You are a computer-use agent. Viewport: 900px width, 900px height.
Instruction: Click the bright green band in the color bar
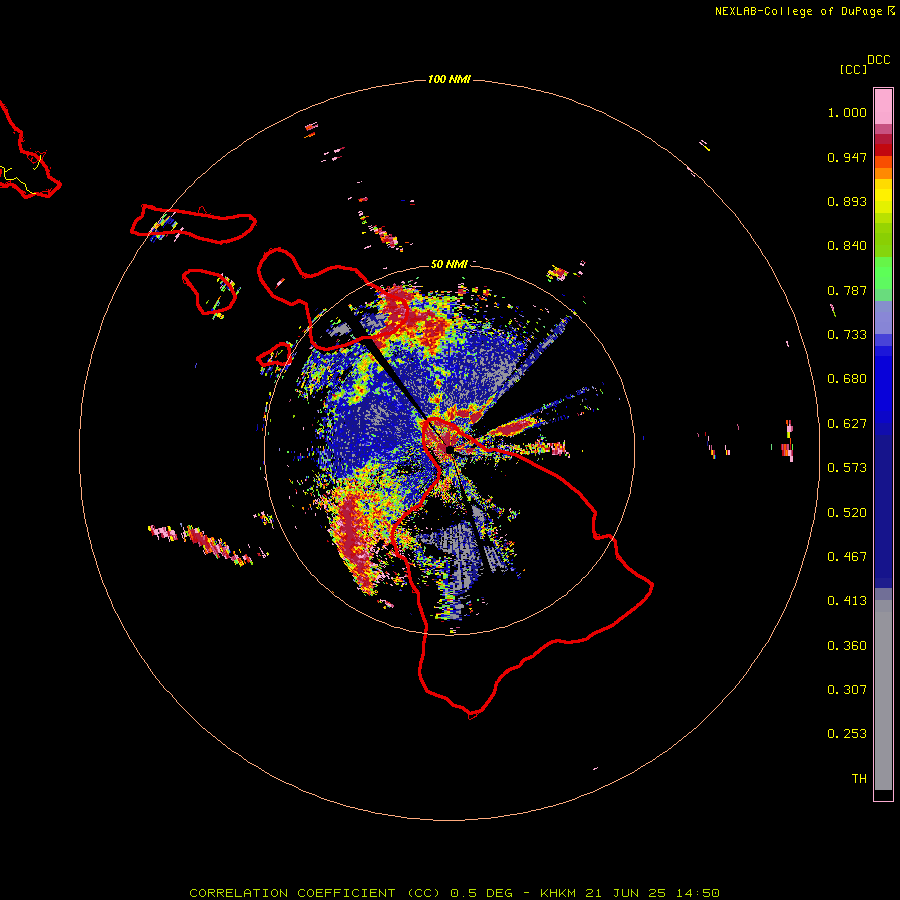pyautogui.click(x=883, y=272)
